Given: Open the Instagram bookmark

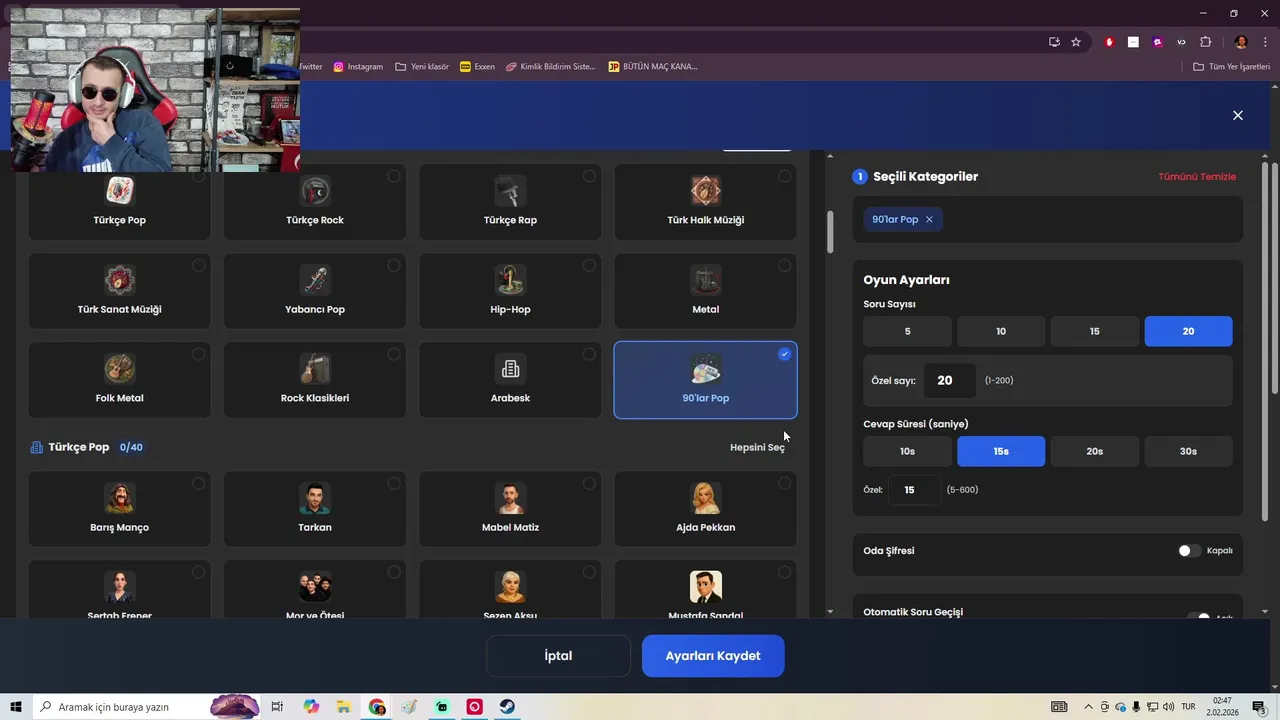Looking at the screenshot, I should pos(358,67).
